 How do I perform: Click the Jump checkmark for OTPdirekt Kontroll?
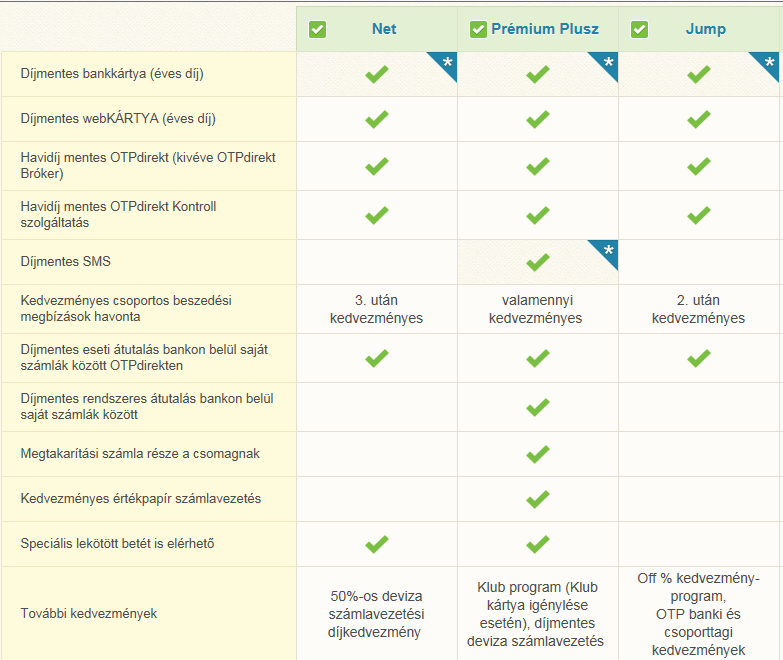[699, 215]
